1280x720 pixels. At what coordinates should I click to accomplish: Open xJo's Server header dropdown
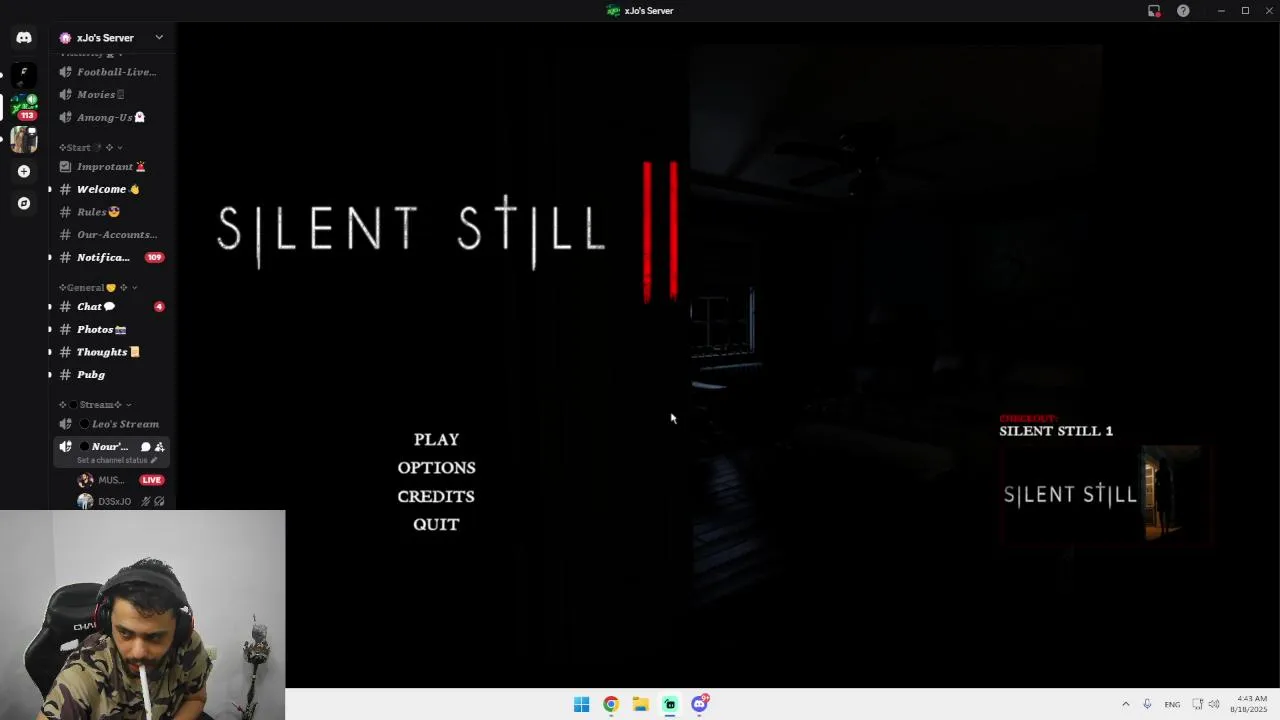coord(111,38)
